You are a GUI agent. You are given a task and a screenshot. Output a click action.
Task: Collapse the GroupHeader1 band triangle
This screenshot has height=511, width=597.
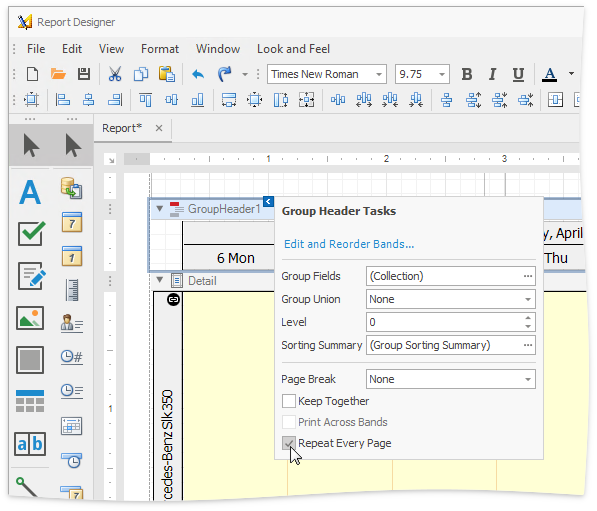tap(160, 209)
